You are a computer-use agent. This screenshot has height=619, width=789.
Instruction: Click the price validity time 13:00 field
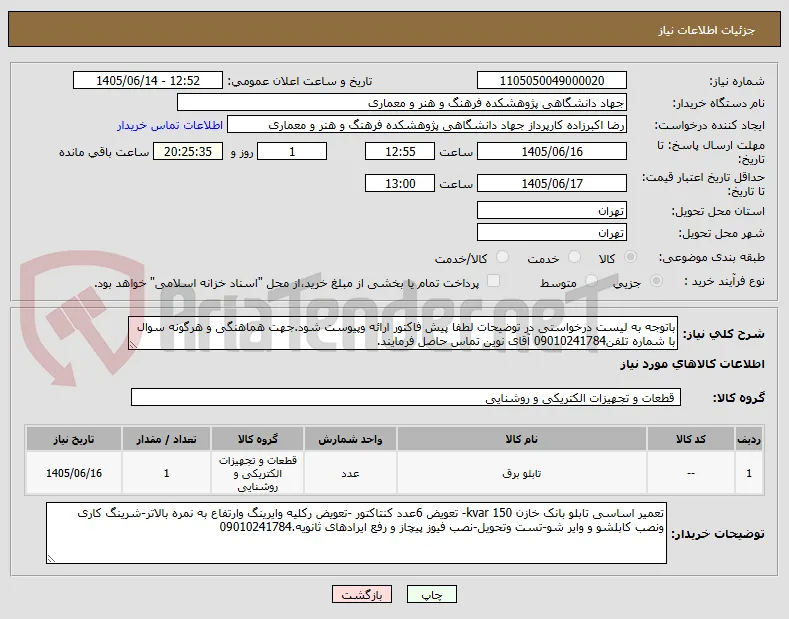tap(400, 184)
